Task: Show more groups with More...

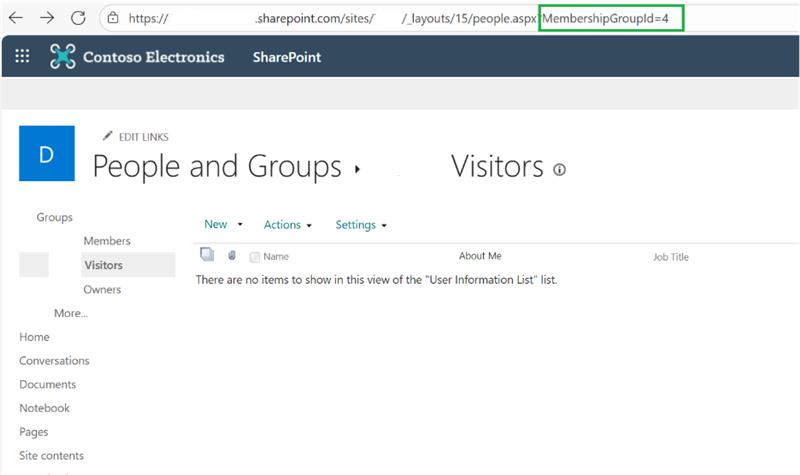Action: pyautogui.click(x=71, y=313)
